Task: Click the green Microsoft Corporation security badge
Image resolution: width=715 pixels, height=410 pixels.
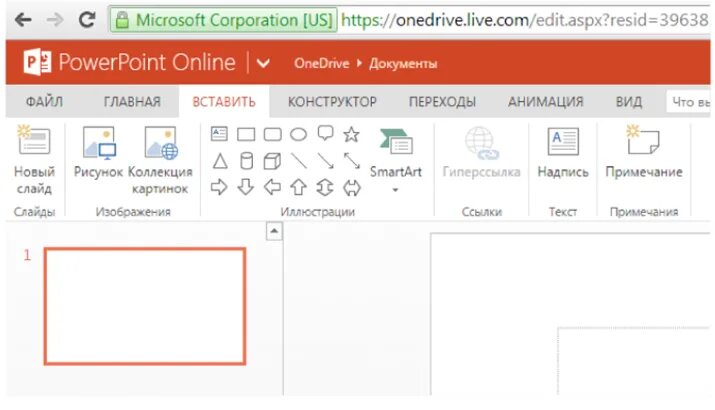Action: click(223, 20)
